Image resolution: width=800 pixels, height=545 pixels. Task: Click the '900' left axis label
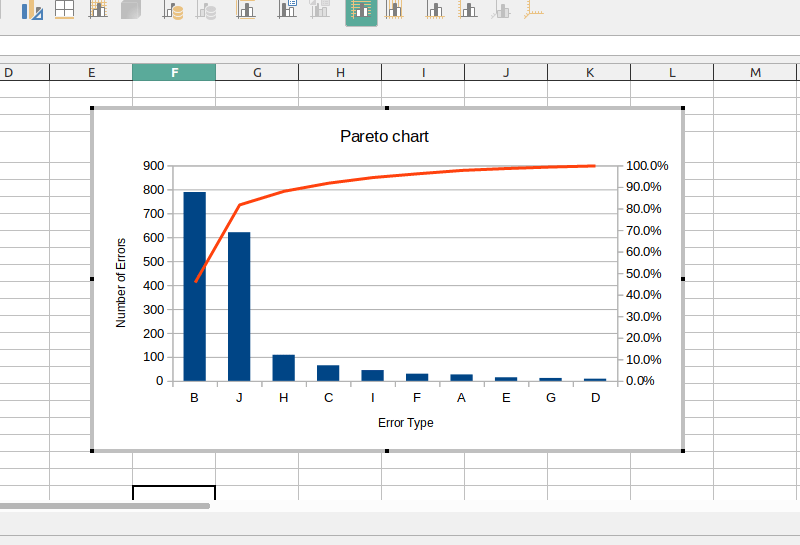tap(154, 166)
